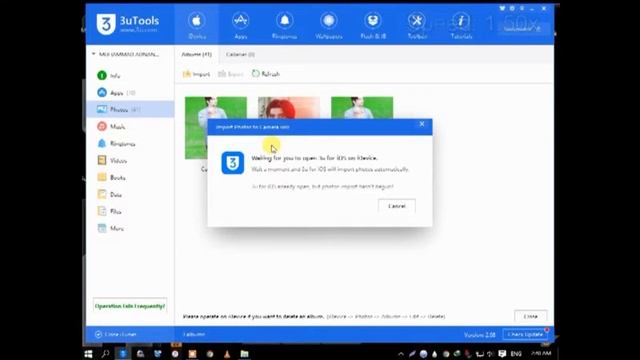Open third green album thumbnail

pos(362,107)
